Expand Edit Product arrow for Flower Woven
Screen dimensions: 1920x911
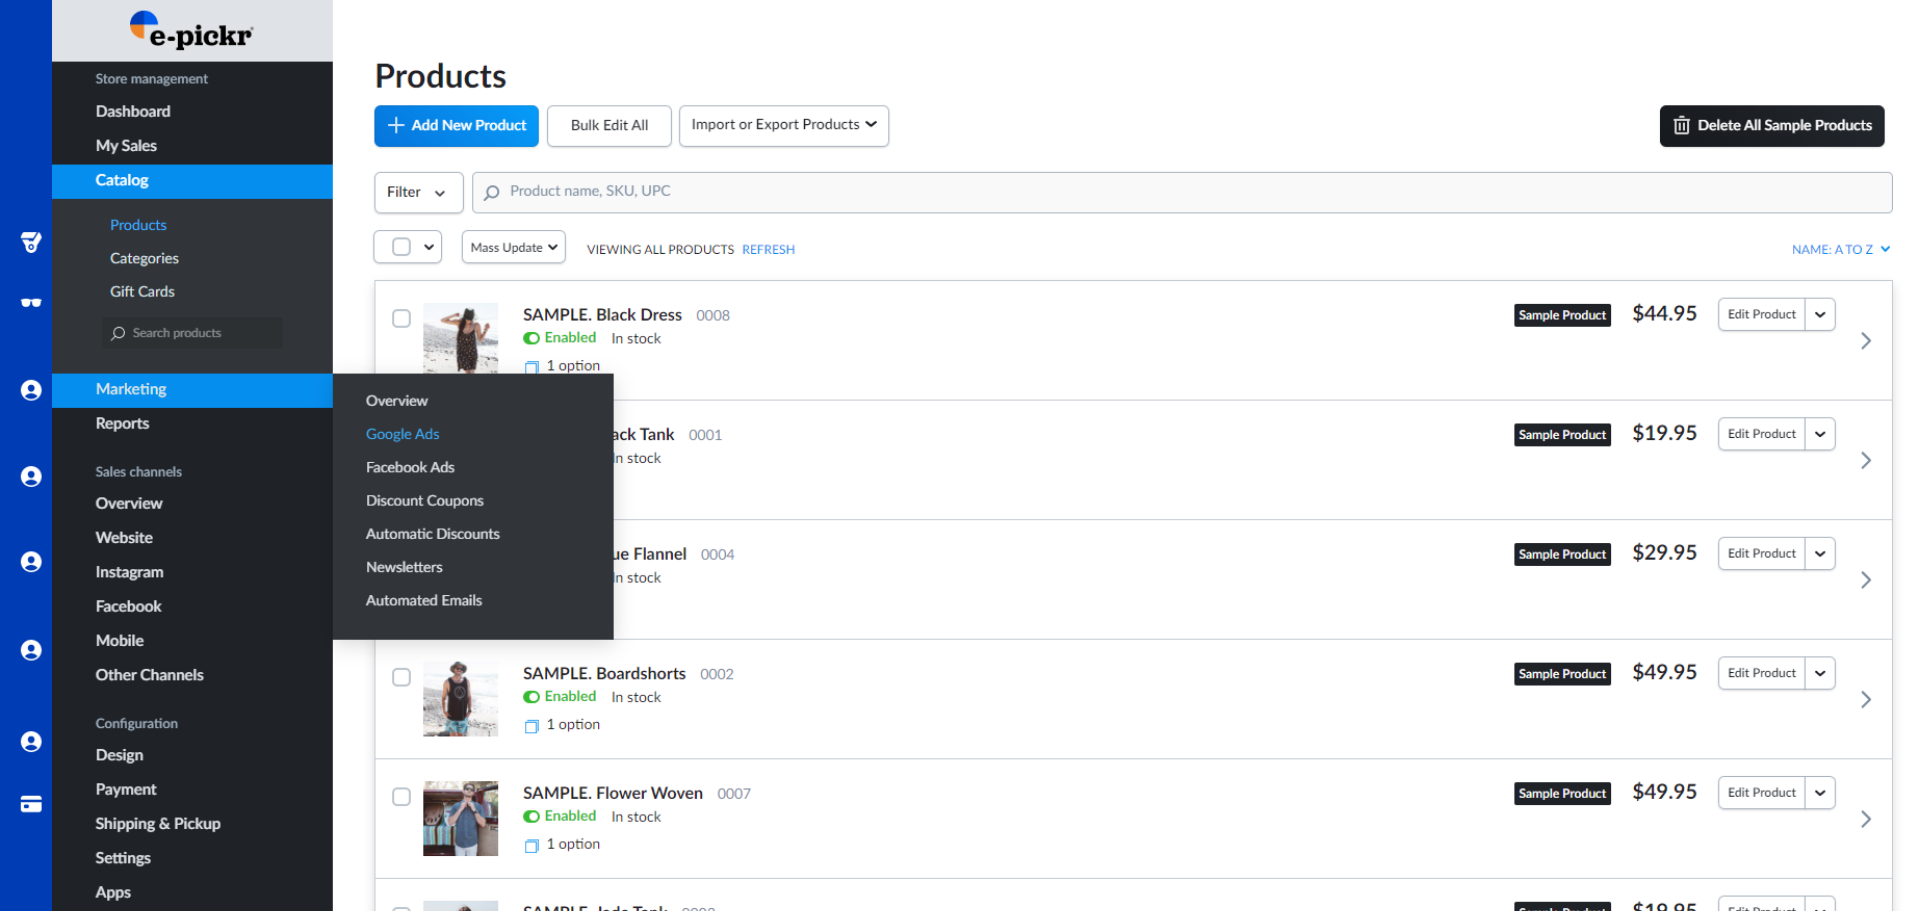pyautogui.click(x=1820, y=792)
